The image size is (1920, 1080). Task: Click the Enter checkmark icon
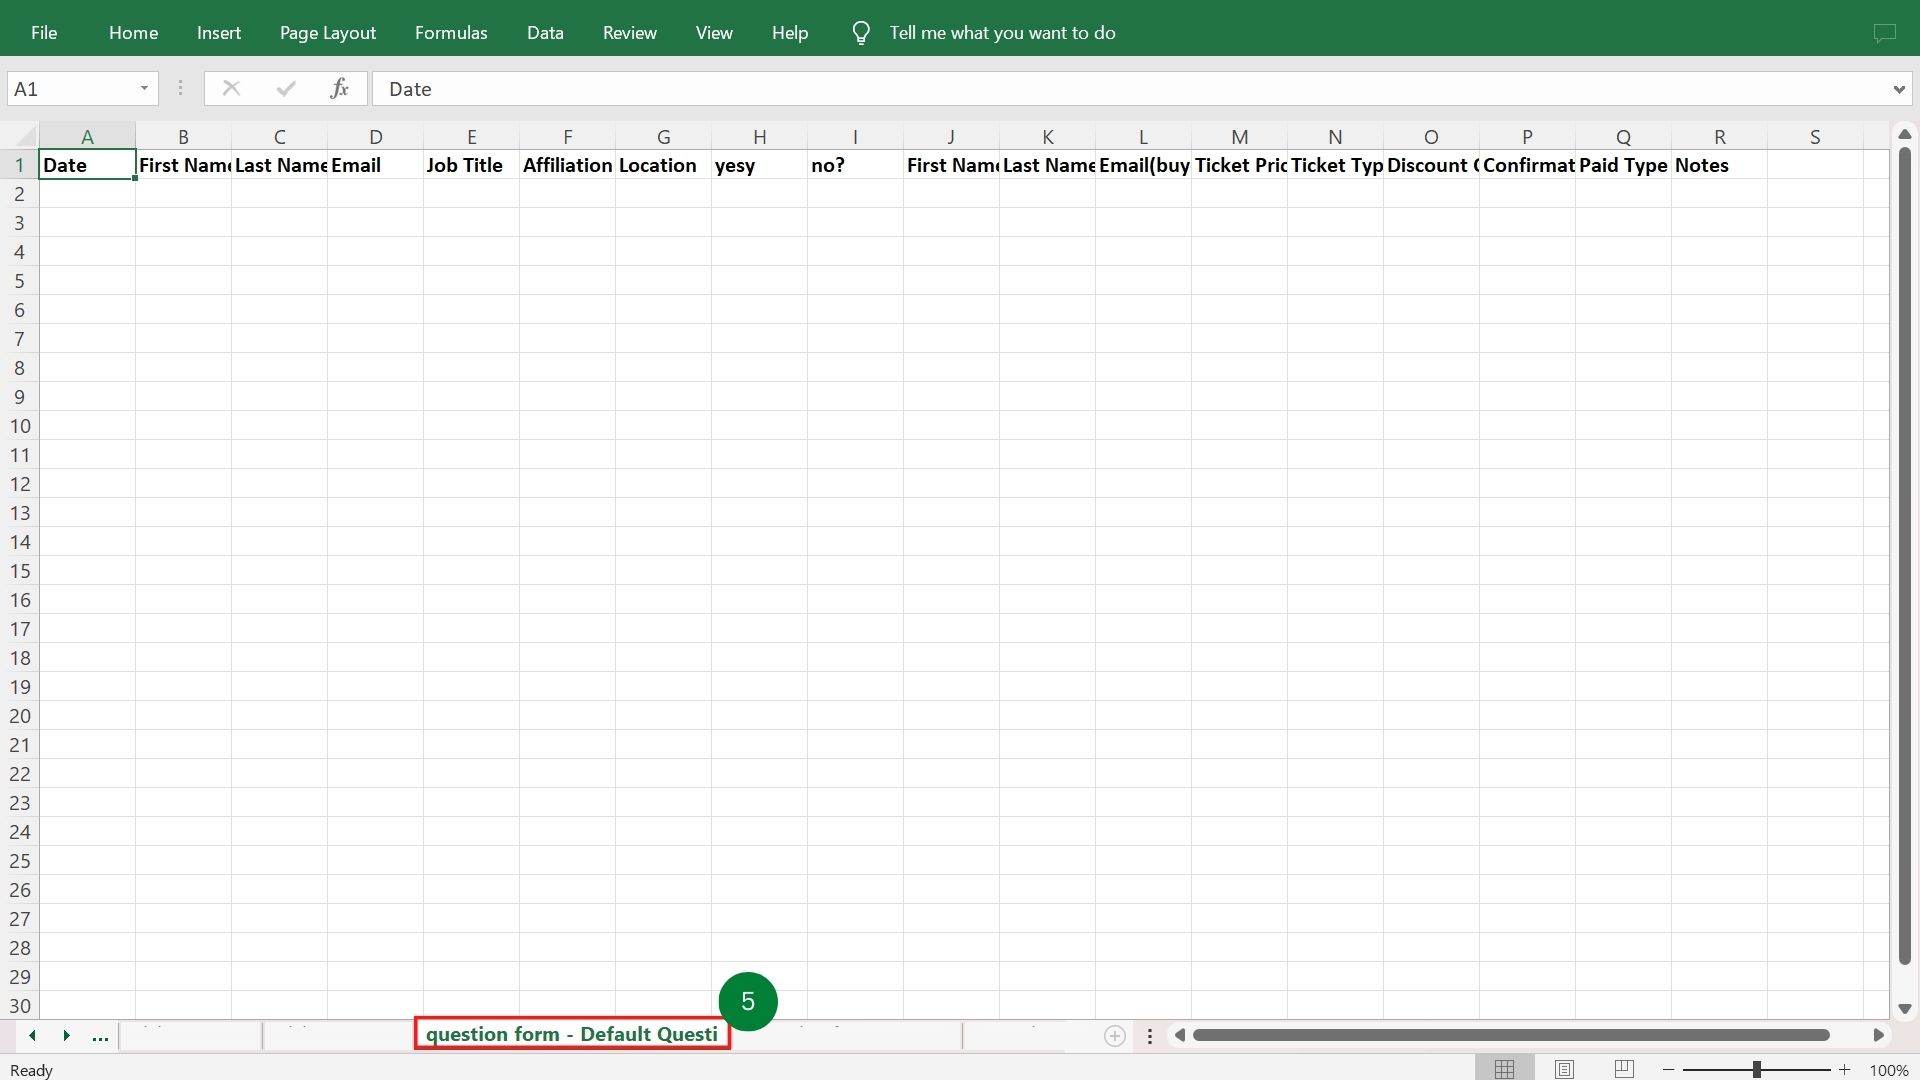[286, 89]
